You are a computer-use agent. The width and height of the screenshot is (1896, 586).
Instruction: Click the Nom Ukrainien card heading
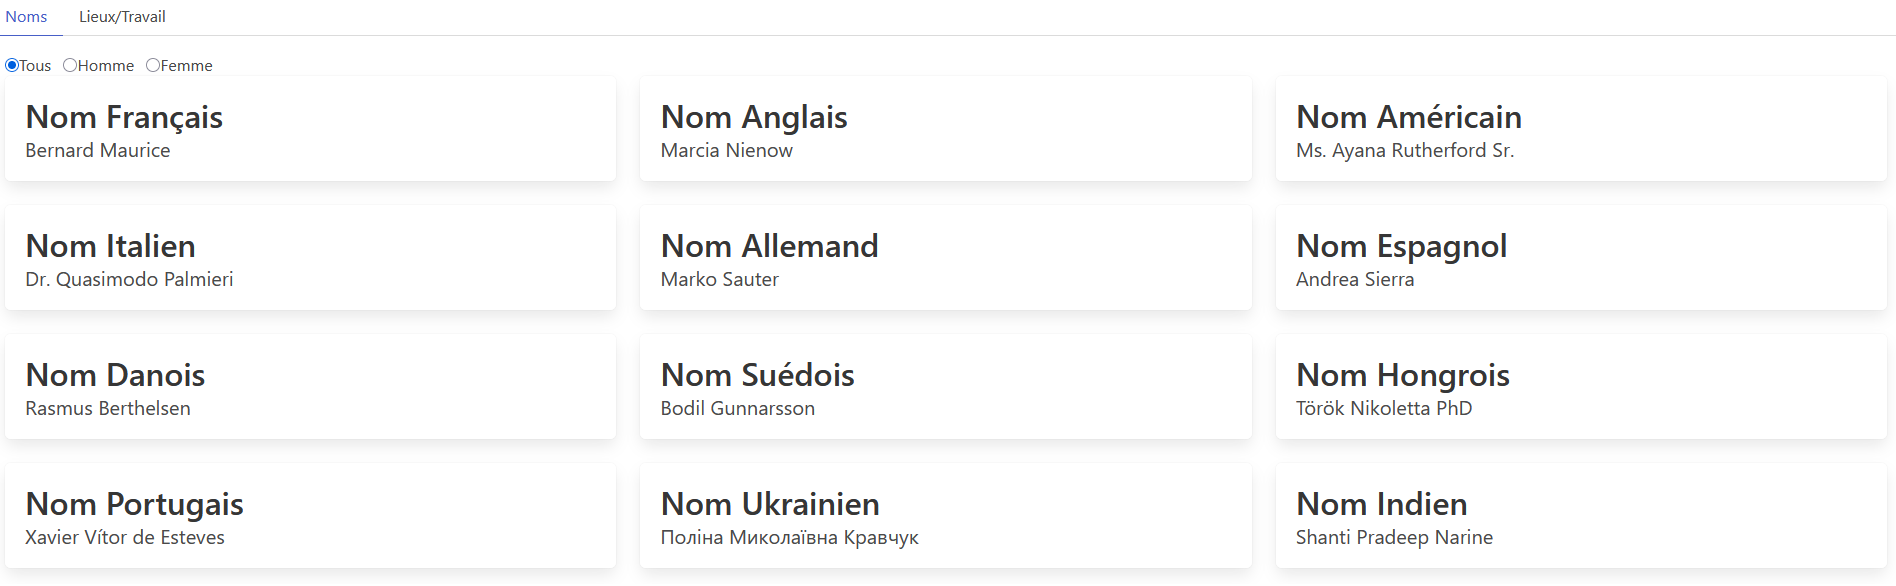click(770, 504)
